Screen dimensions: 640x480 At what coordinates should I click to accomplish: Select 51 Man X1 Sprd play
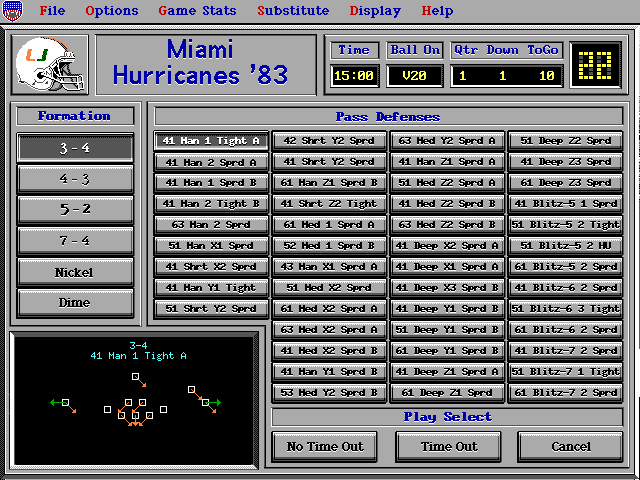pos(211,246)
